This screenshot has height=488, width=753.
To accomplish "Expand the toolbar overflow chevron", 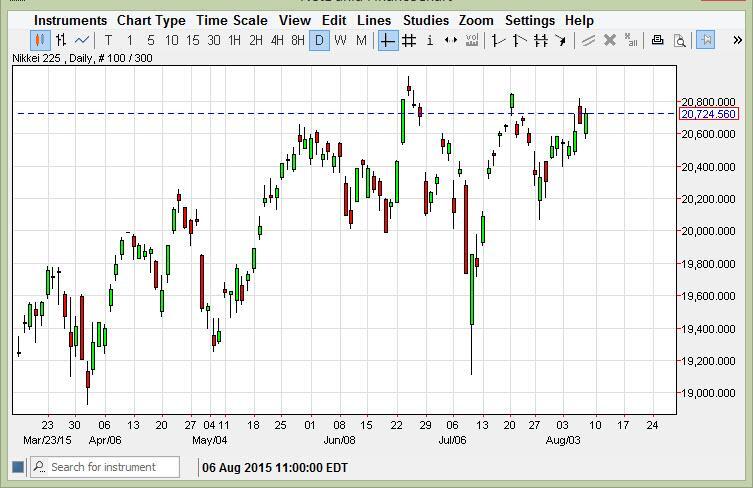I will click(737, 40).
